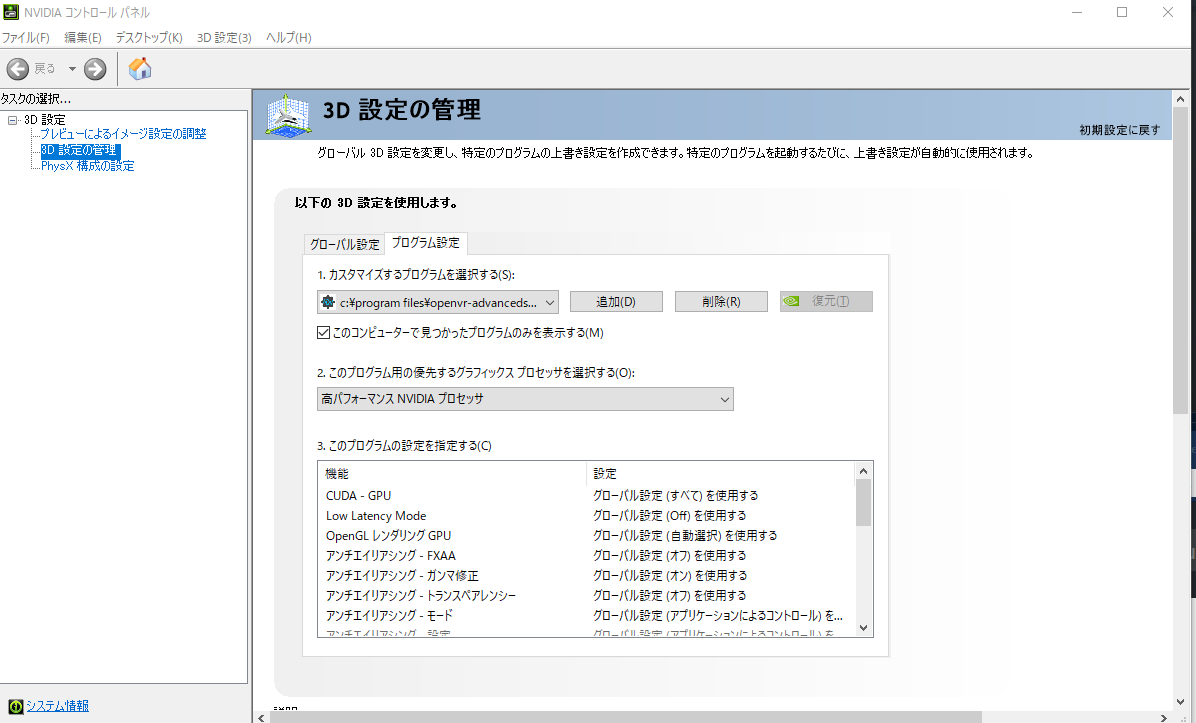Switch to グローバル設定 tab
The image size is (1196, 723).
pyautogui.click(x=344, y=244)
